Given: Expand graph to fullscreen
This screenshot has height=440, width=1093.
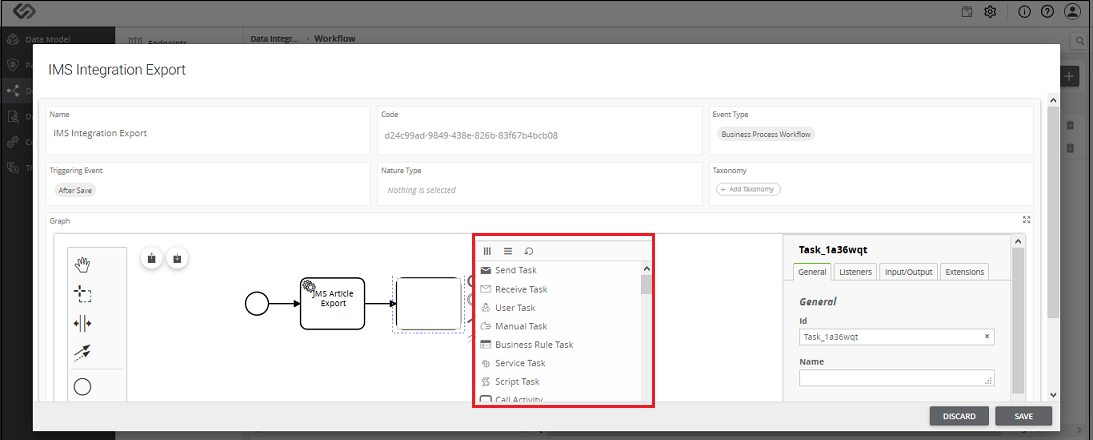Looking at the screenshot, I should pos(1026,220).
